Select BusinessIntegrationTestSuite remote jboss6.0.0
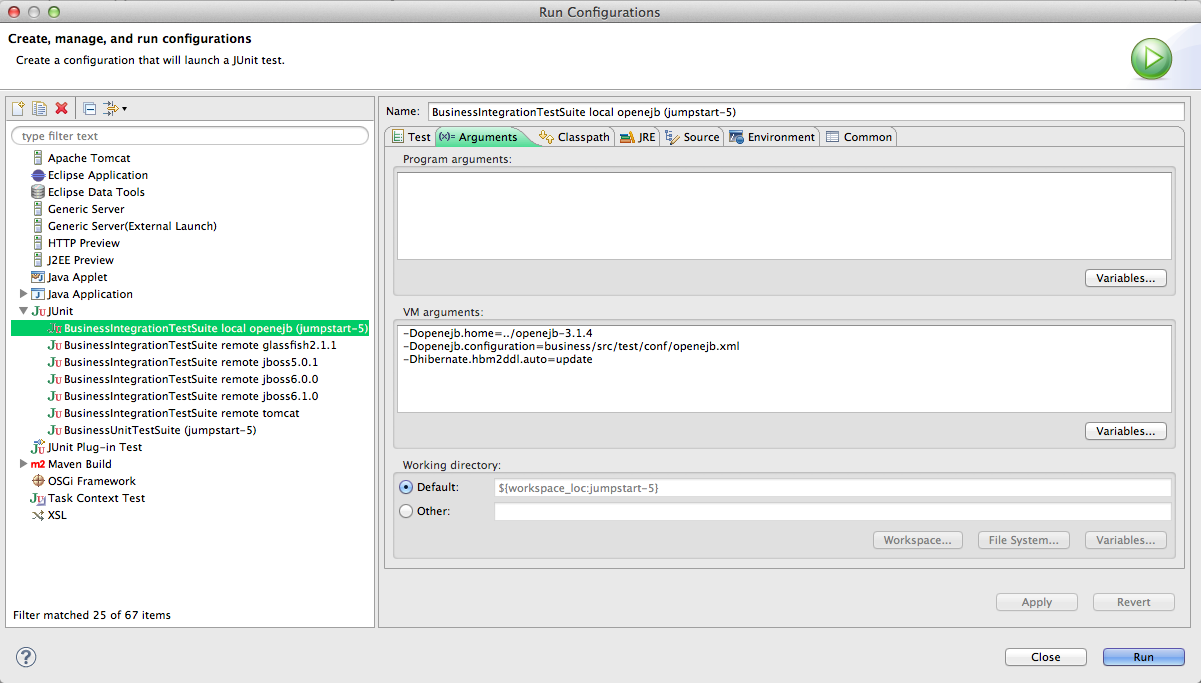This screenshot has width=1201, height=683. pos(191,379)
